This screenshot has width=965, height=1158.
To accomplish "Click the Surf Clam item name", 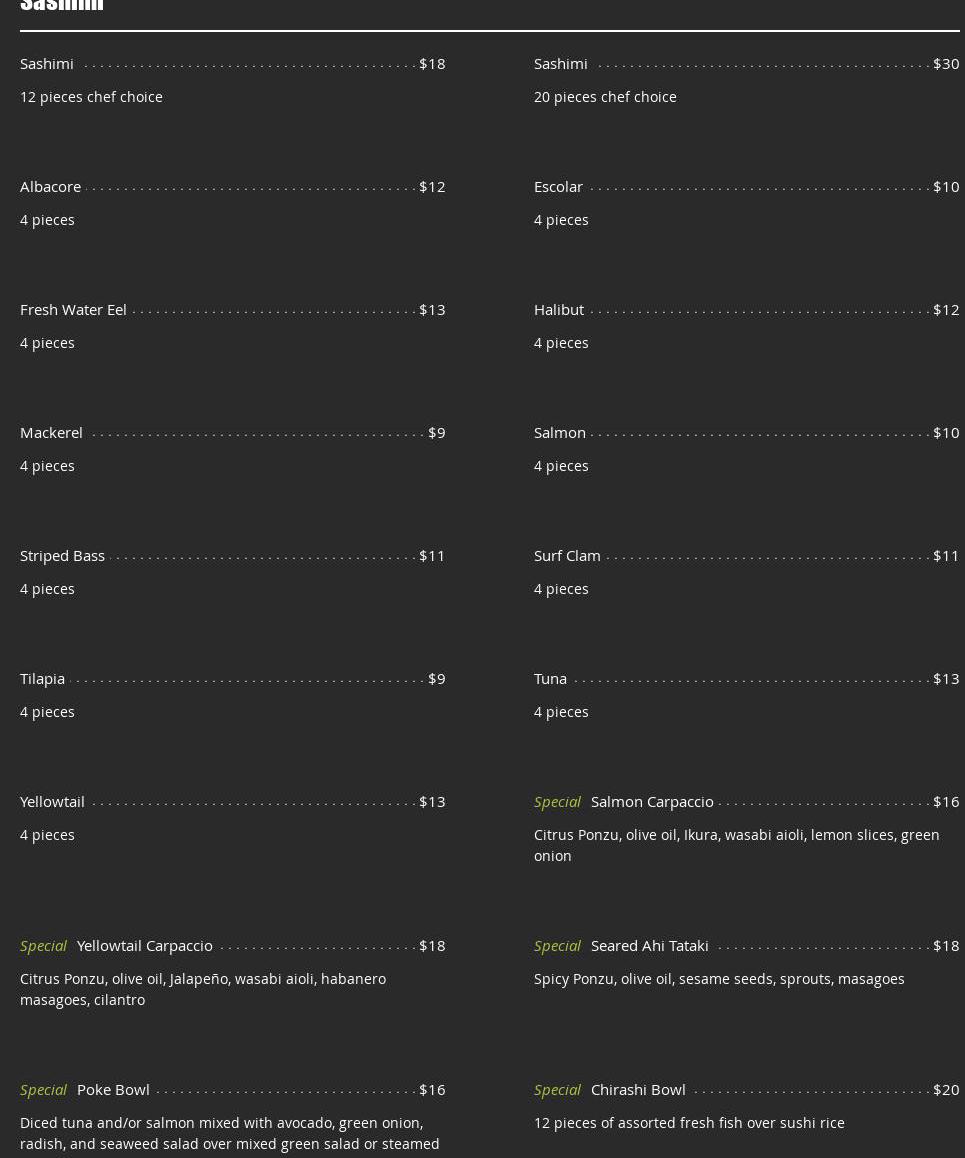I will (567, 555).
